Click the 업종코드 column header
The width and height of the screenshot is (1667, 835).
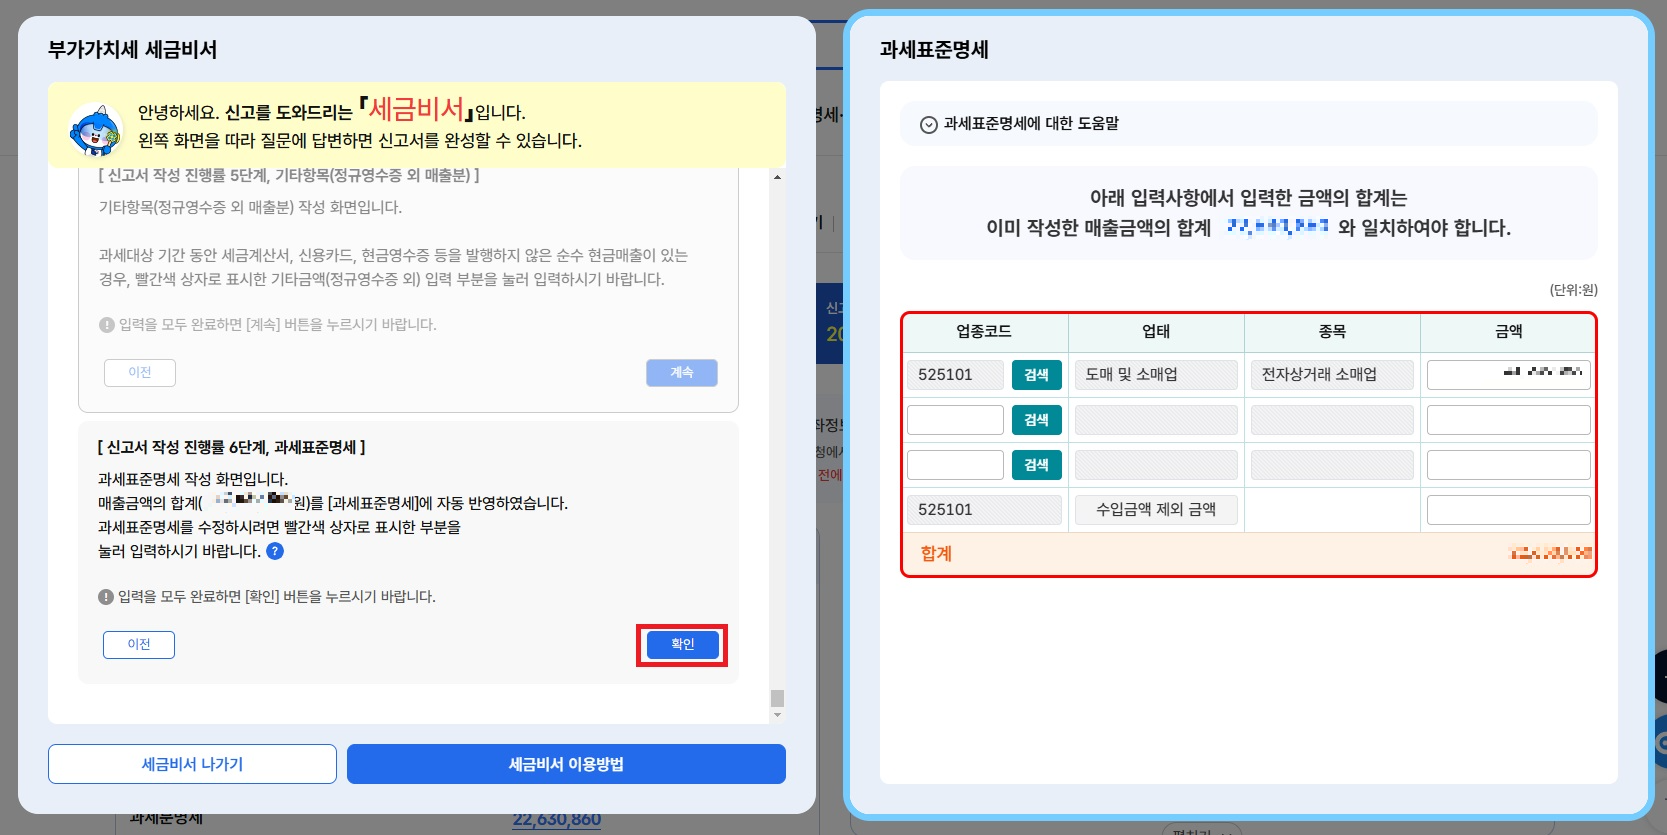coord(984,332)
